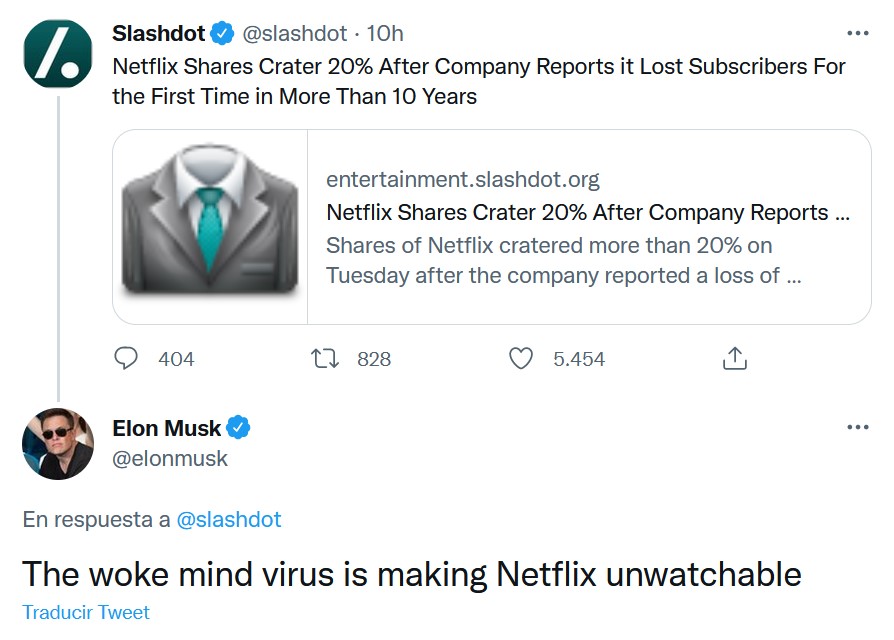The height and width of the screenshot is (640, 894).
Task: Open the Slashdot tweet's three-dot menu
Action: (858, 34)
